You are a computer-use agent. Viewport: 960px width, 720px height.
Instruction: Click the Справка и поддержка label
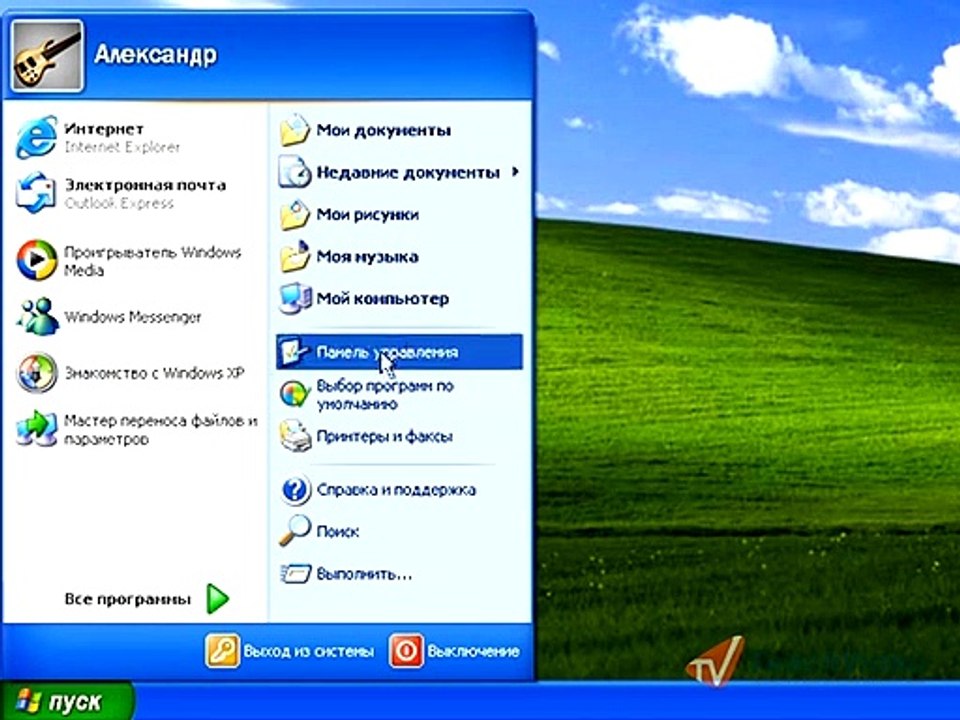[x=396, y=490]
